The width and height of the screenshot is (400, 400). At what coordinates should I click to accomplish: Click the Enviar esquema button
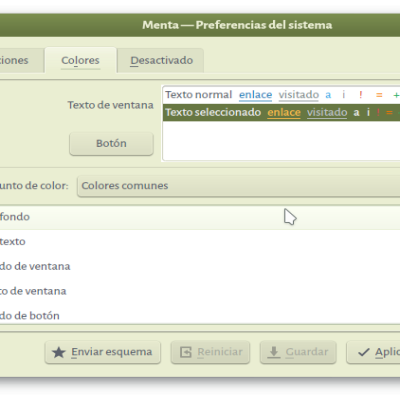(103, 352)
